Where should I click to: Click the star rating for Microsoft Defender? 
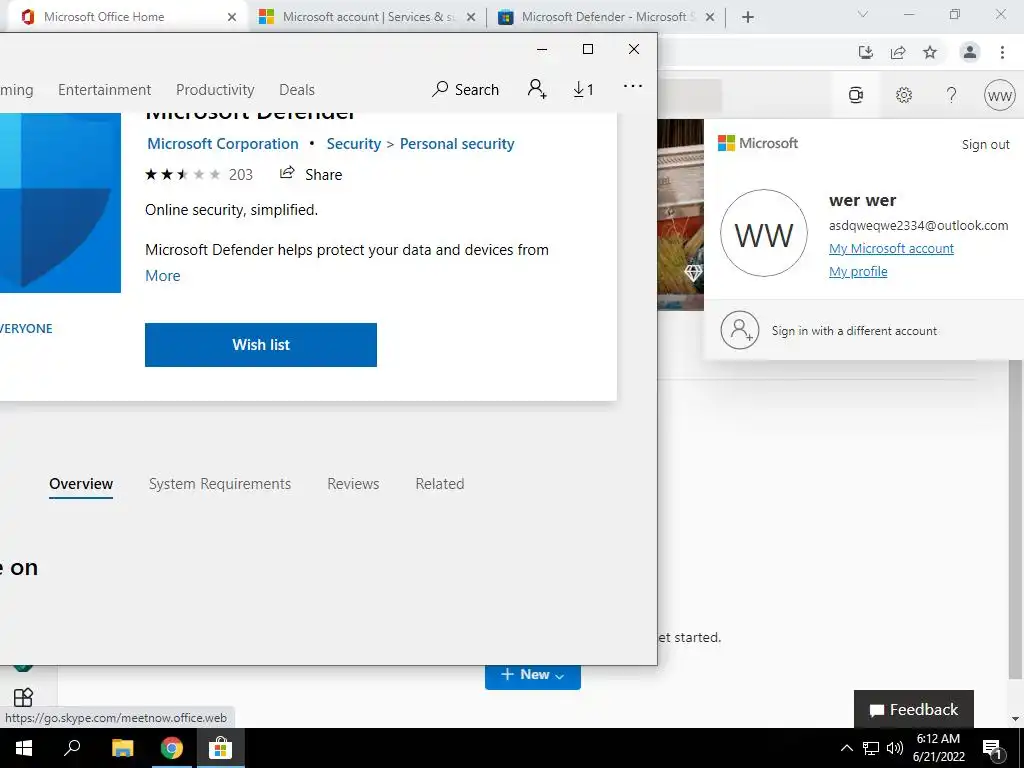[182, 174]
